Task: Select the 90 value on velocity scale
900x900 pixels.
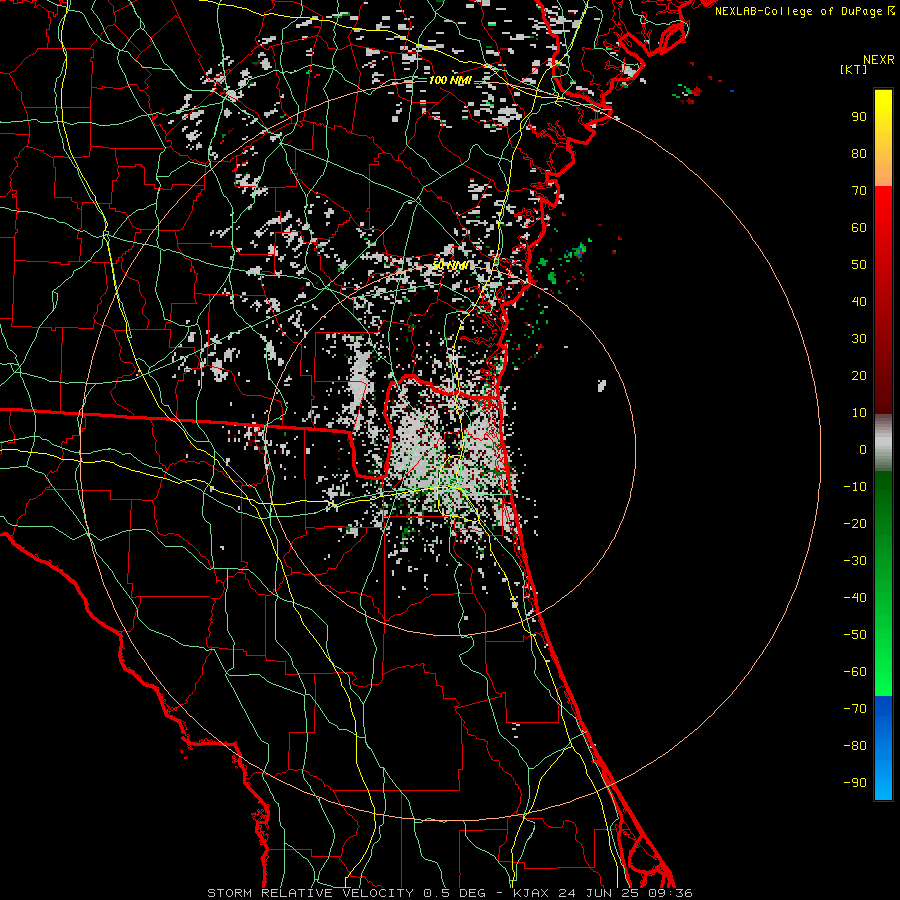Action: (x=859, y=117)
